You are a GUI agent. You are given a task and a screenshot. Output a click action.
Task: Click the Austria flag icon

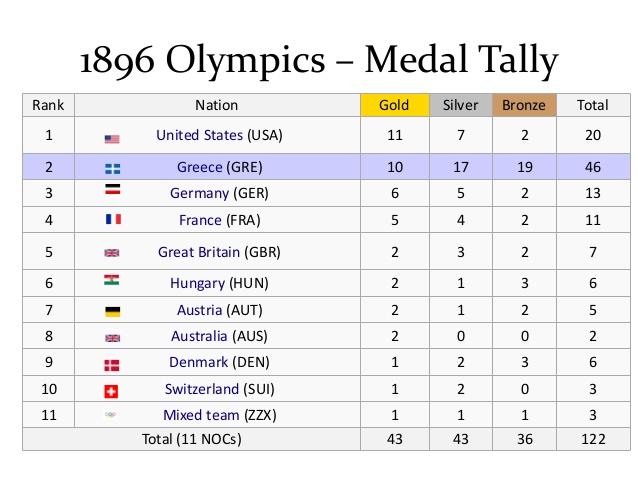point(112,312)
